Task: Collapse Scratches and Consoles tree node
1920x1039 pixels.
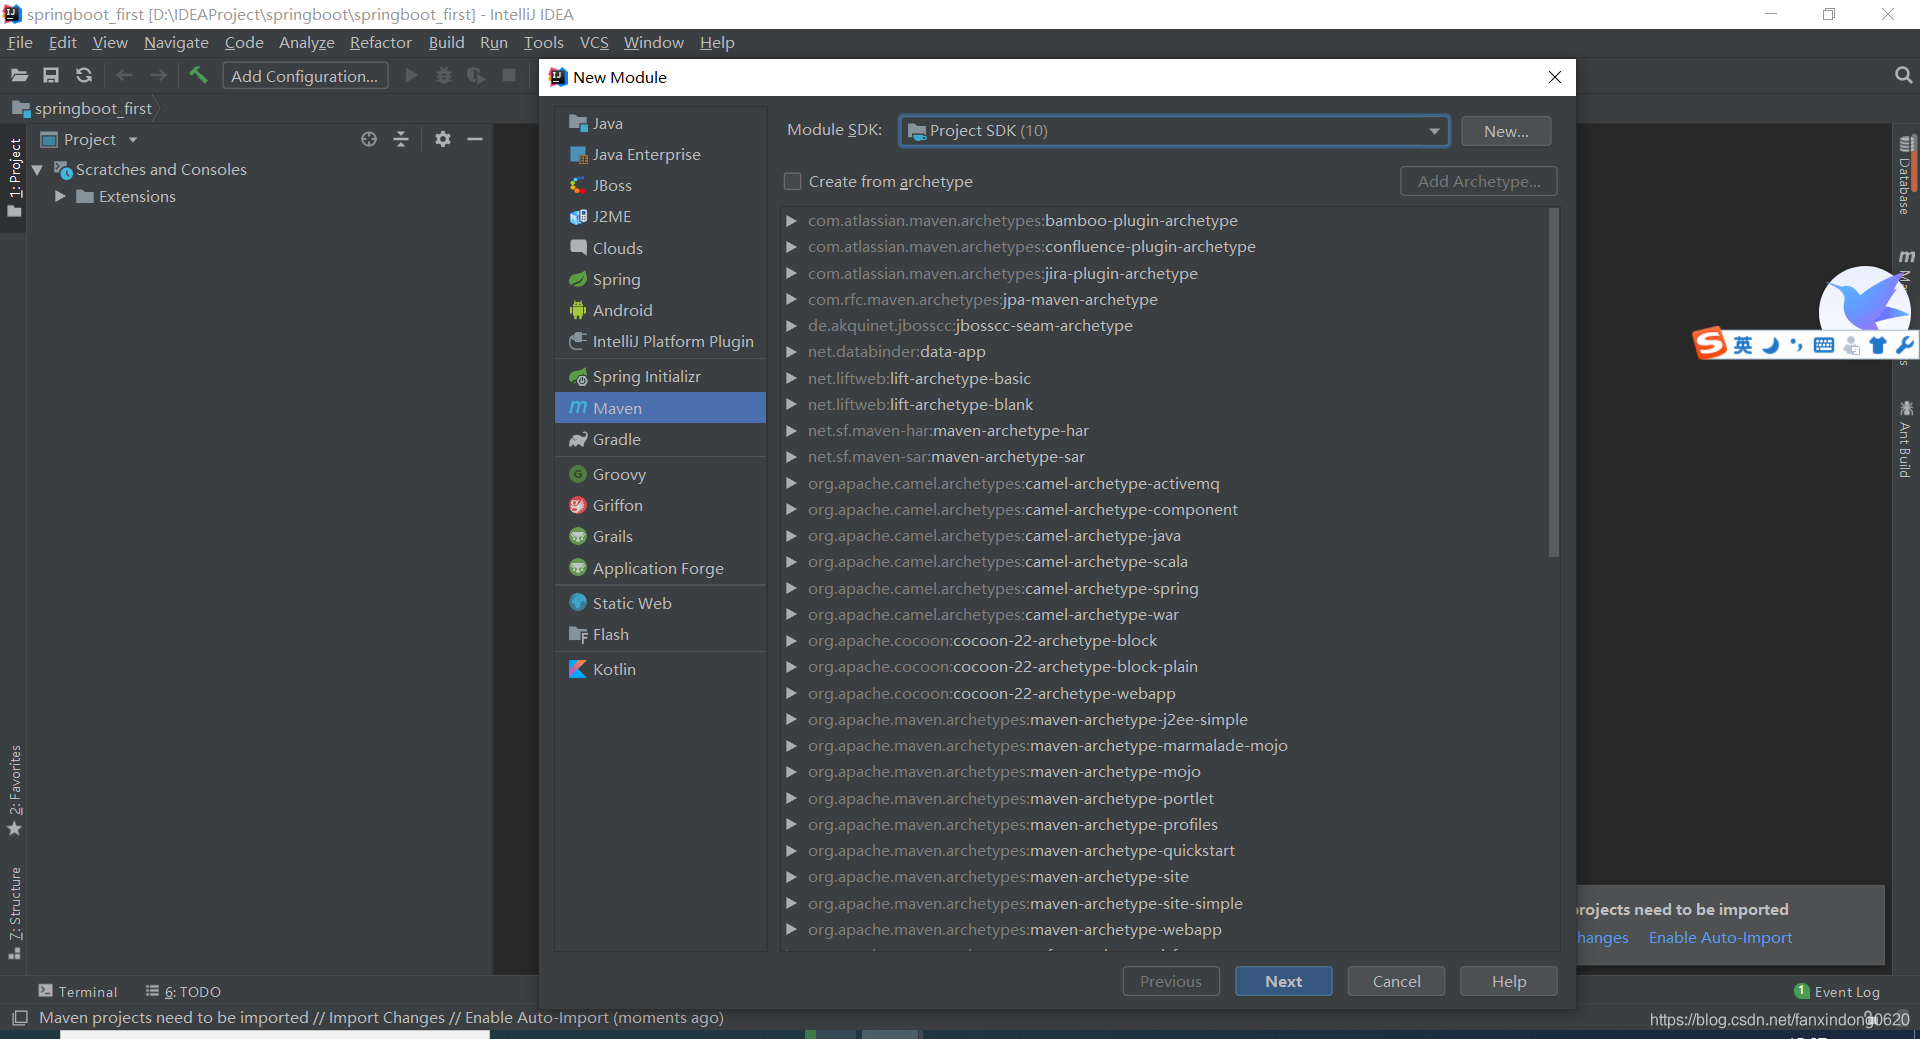Action: [37, 170]
